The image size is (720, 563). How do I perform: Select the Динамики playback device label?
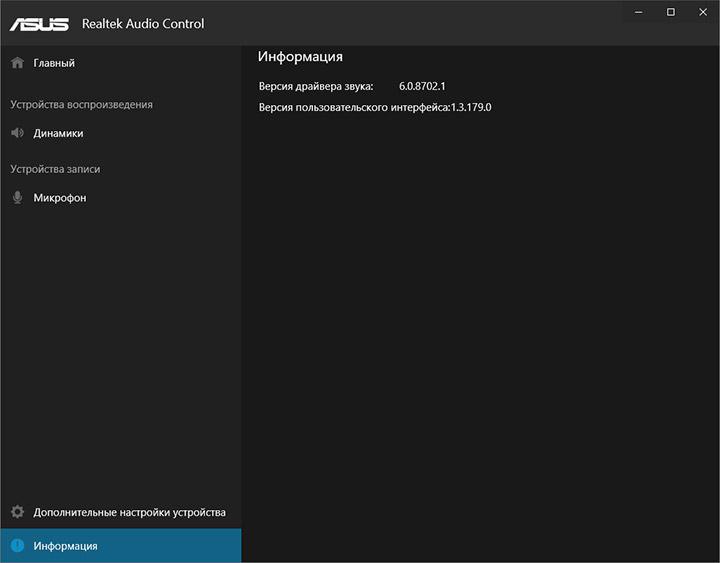(x=58, y=133)
